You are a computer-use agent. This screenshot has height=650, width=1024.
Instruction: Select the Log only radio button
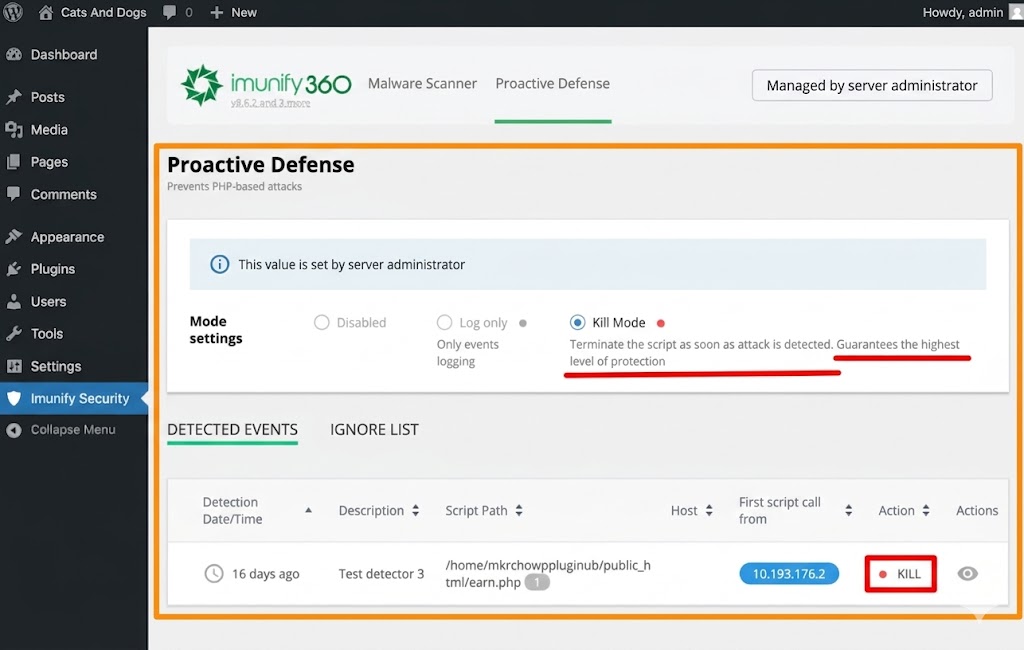pos(444,323)
